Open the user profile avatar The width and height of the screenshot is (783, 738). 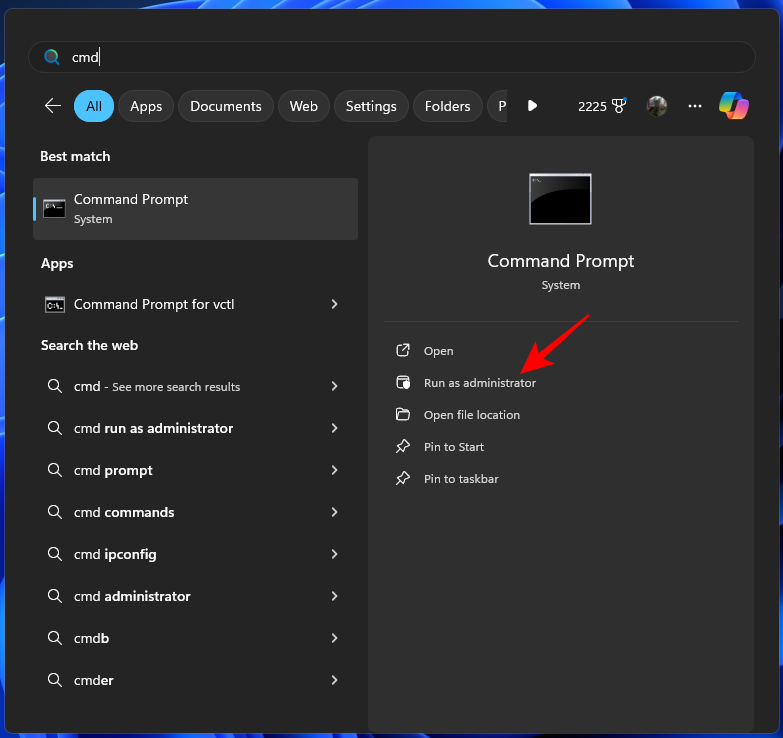click(657, 106)
